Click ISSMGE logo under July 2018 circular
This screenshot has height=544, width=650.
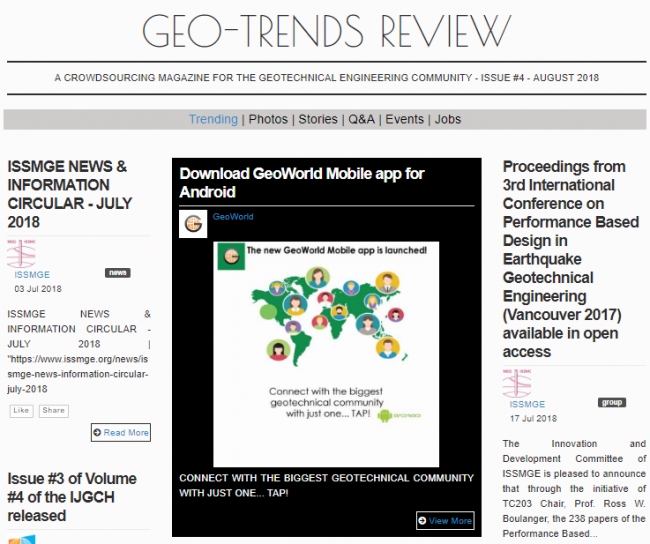[21, 253]
